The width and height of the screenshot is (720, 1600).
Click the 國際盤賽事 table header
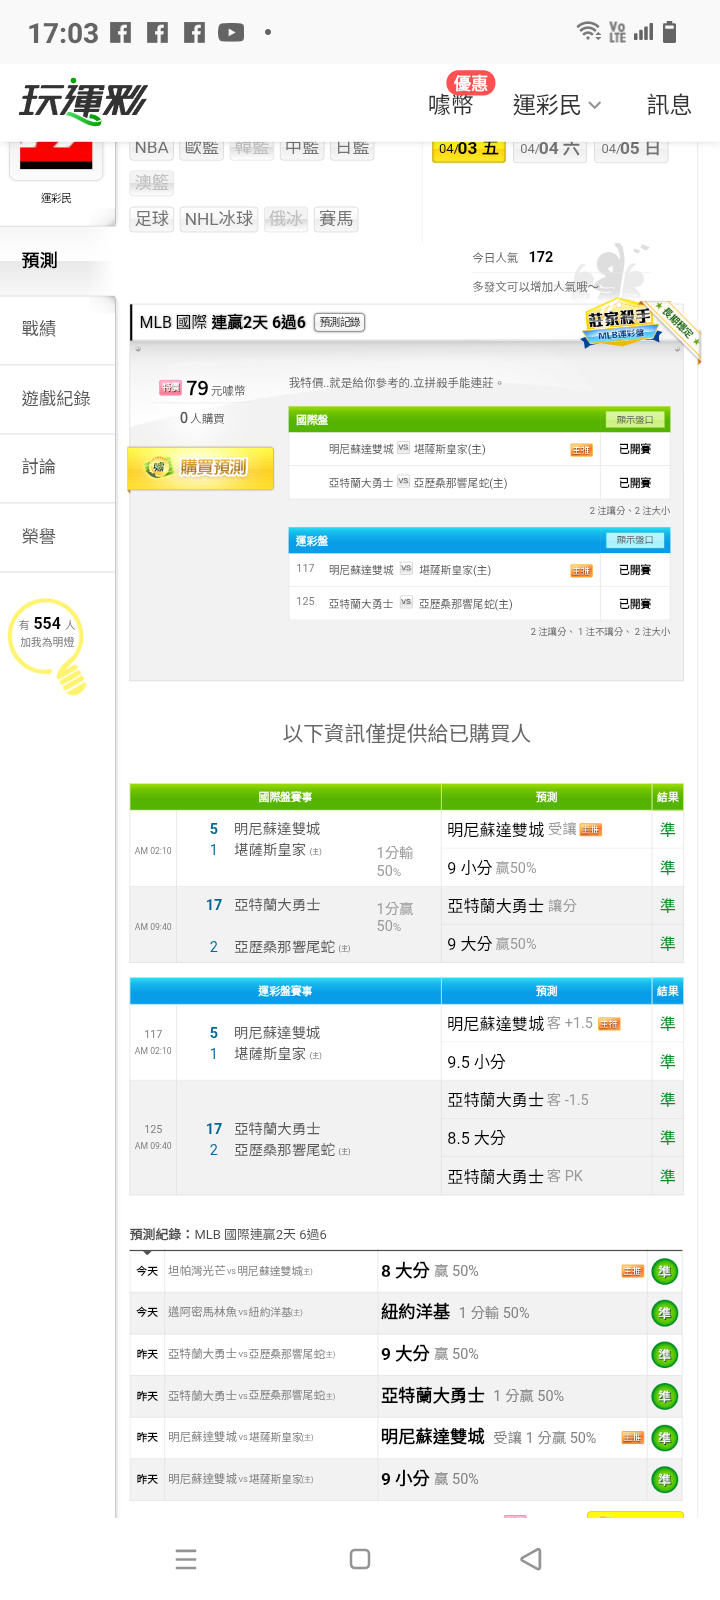pyautogui.click(x=285, y=797)
